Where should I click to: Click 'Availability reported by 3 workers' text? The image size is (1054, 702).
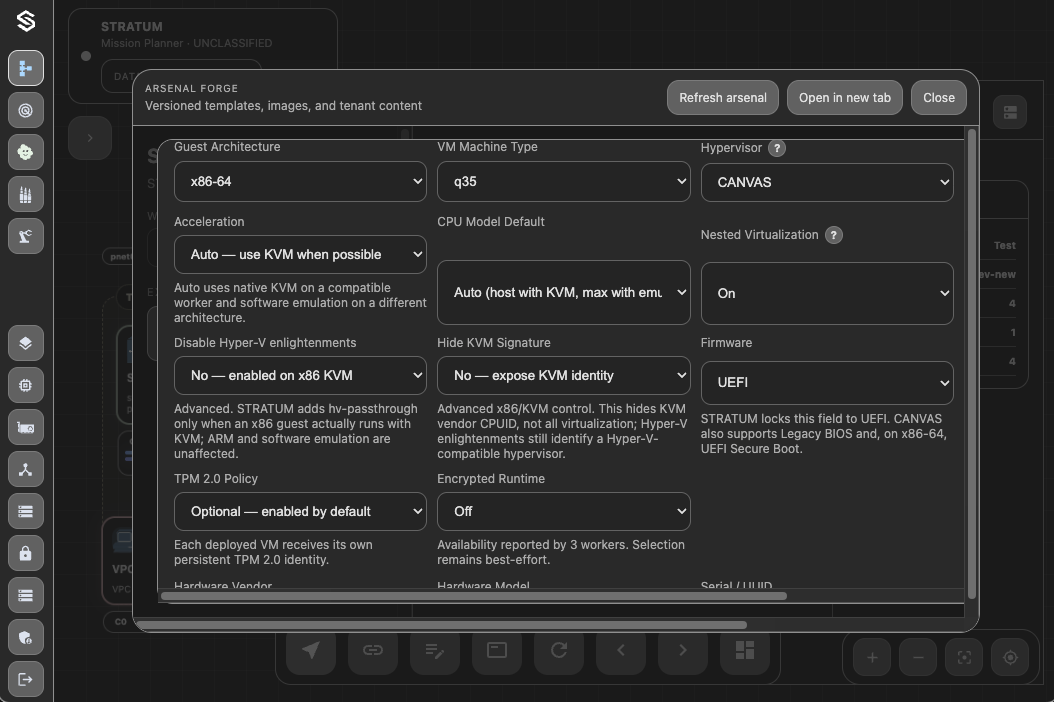coord(561,552)
